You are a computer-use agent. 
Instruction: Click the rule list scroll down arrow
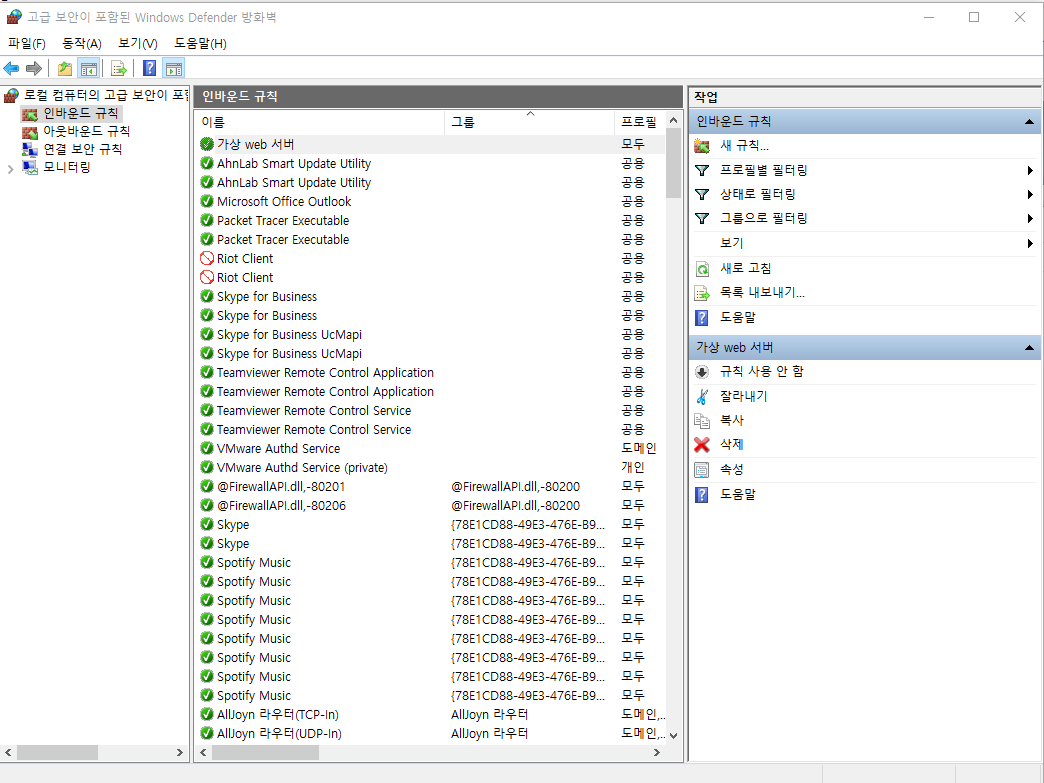pyautogui.click(x=673, y=736)
